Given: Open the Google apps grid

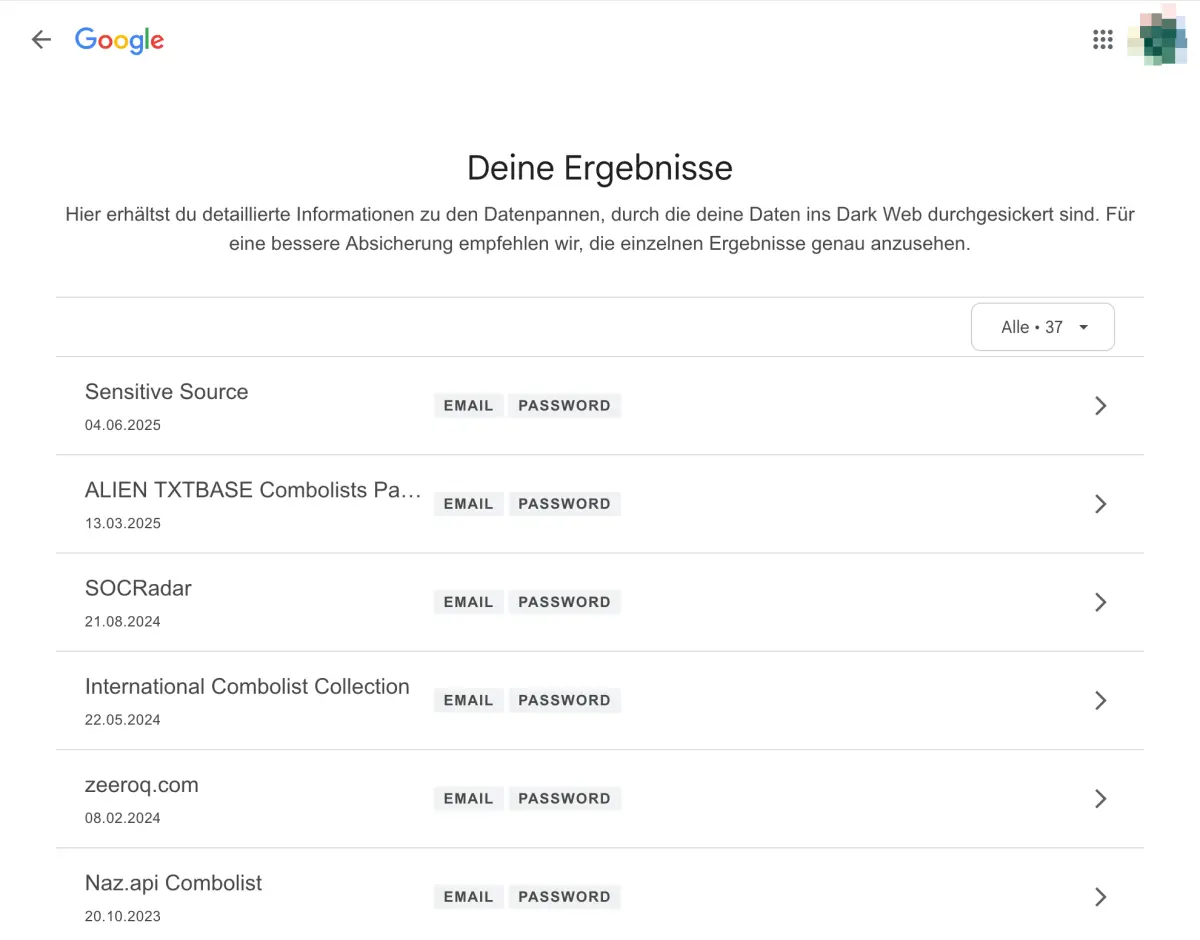Looking at the screenshot, I should 1102,40.
